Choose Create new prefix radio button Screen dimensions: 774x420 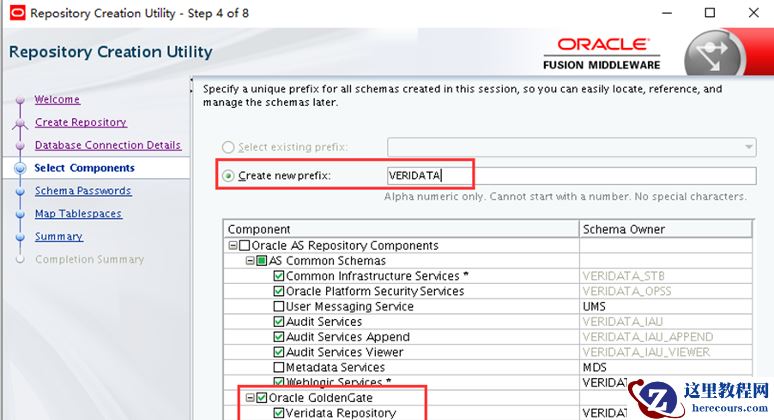point(228,176)
